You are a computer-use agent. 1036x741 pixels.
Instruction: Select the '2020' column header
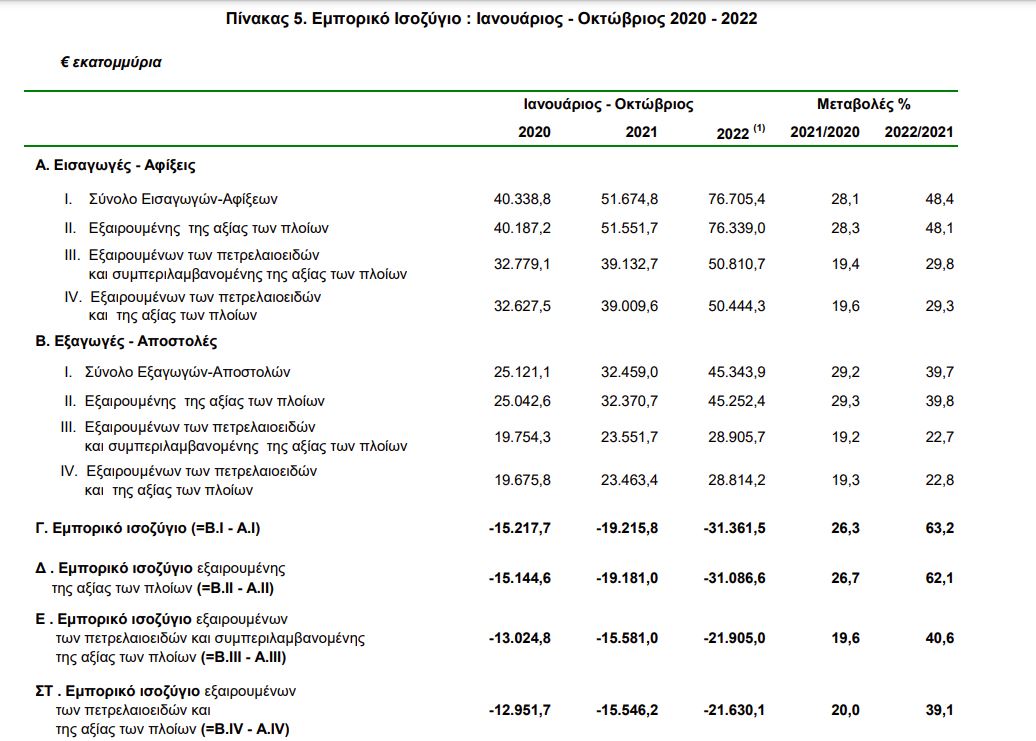pyautogui.click(x=534, y=132)
